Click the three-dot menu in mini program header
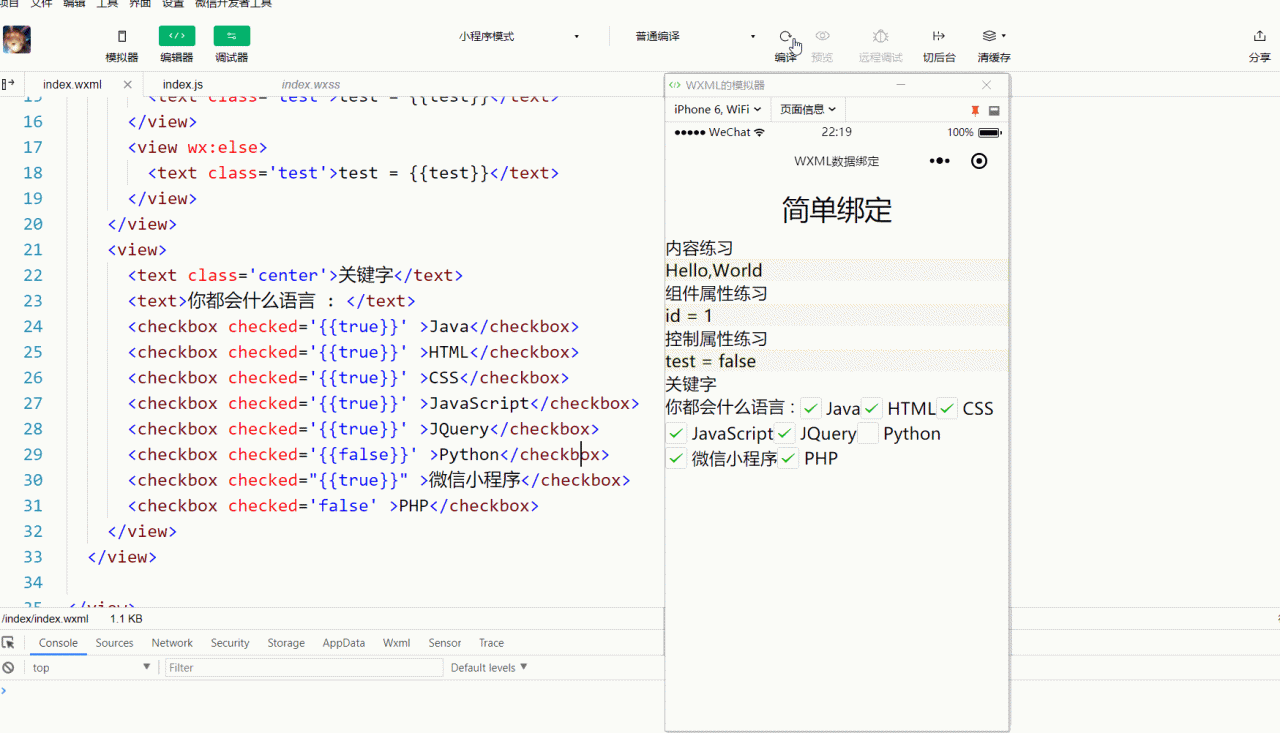The height and width of the screenshot is (733, 1280). [x=939, y=161]
